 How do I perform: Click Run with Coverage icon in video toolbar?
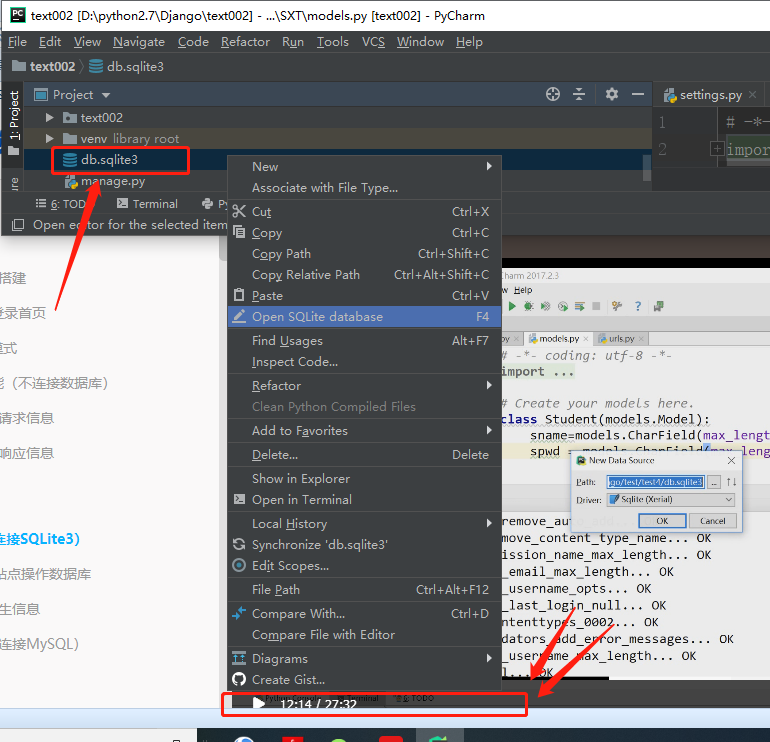point(545,306)
